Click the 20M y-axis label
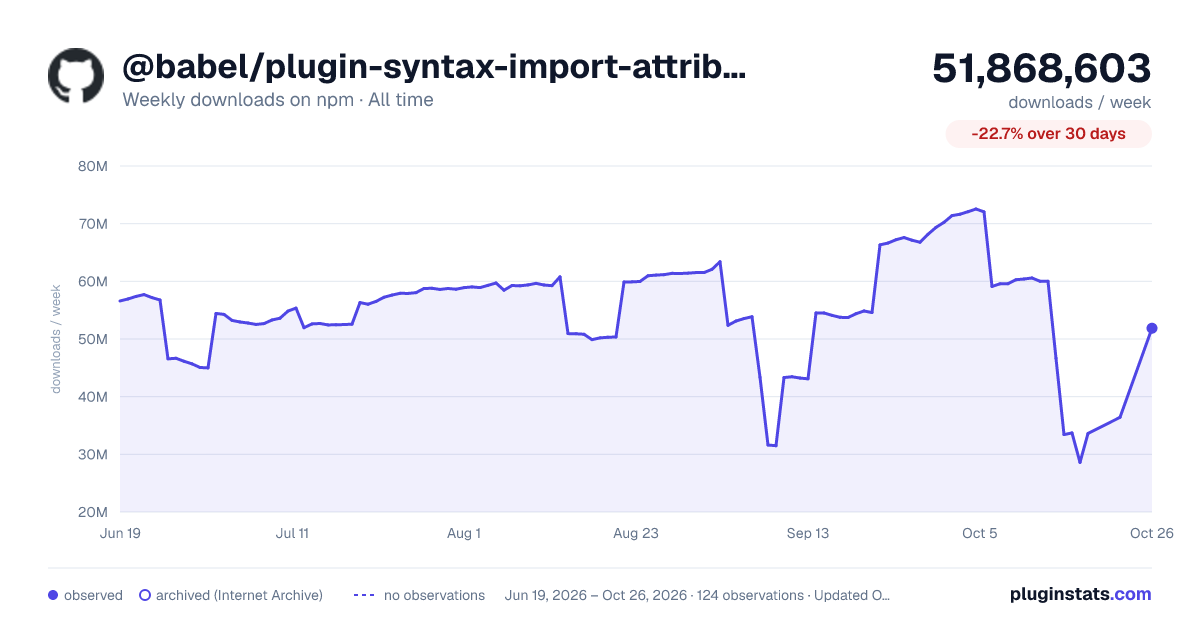Screen dimensions: 1200x630 click(x=92, y=512)
